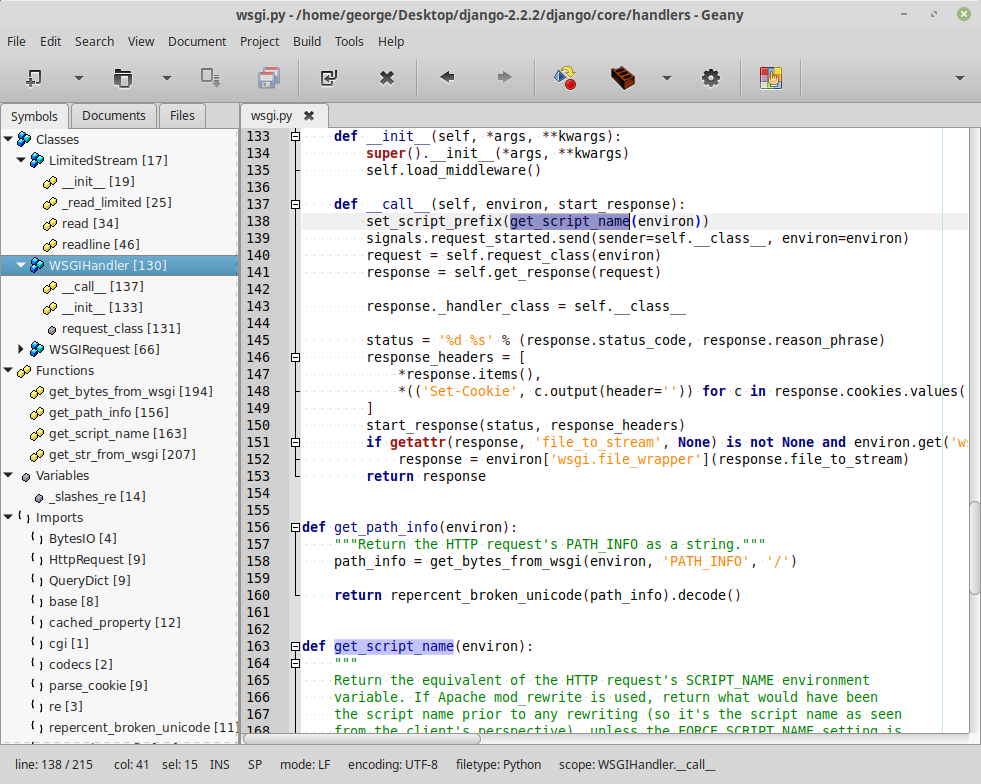Screen dimensions: 981x784
Task: Toggle fold marker at line 156
Action: coord(295,527)
